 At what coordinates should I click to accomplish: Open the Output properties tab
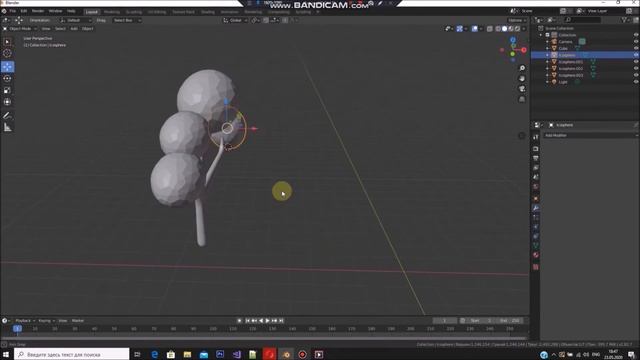(x=536, y=158)
